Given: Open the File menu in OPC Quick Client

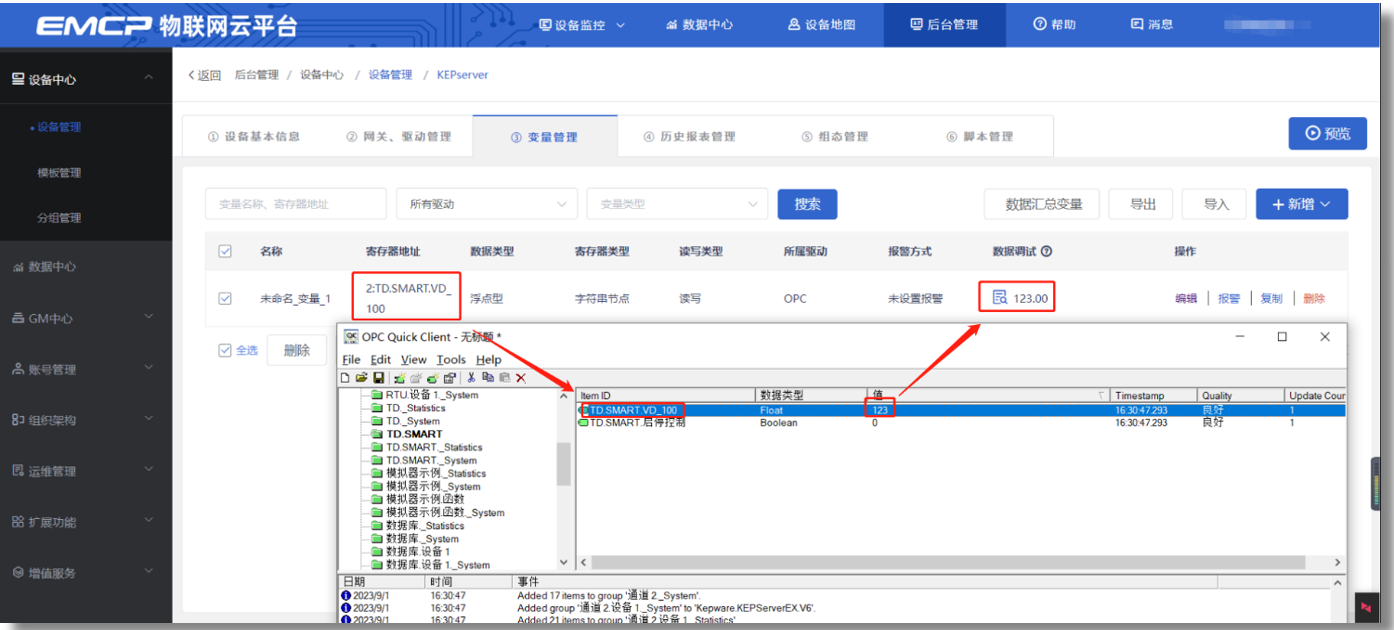Looking at the screenshot, I should point(351,360).
